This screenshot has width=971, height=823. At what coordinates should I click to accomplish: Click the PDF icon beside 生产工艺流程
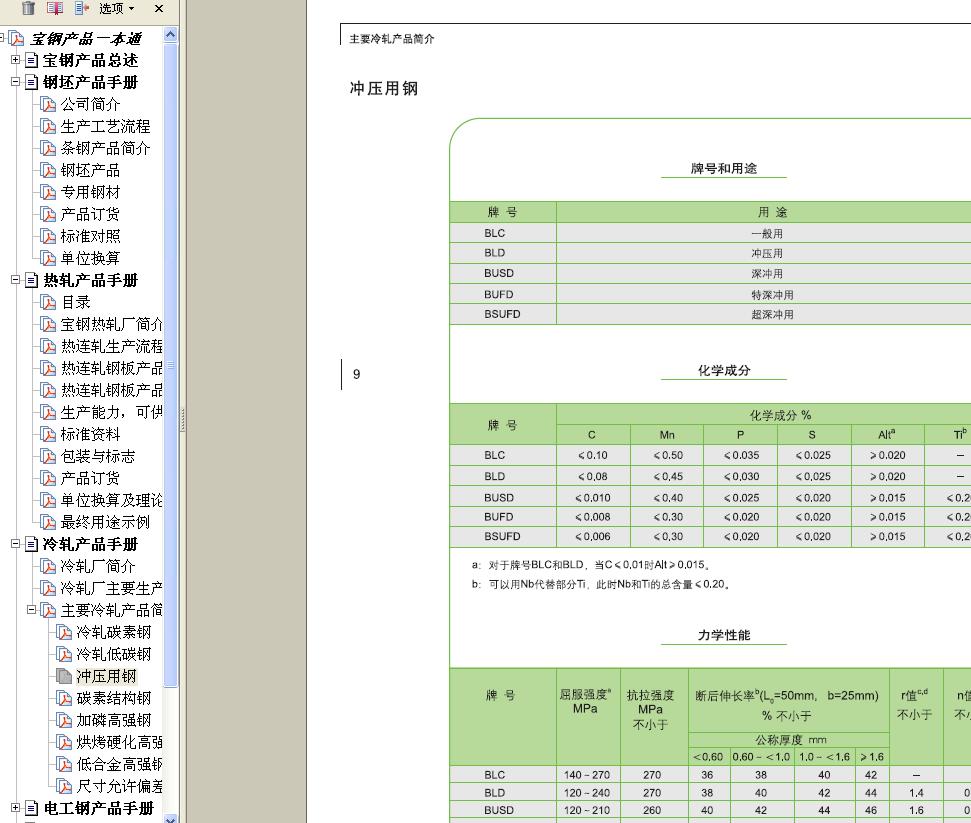pos(48,126)
